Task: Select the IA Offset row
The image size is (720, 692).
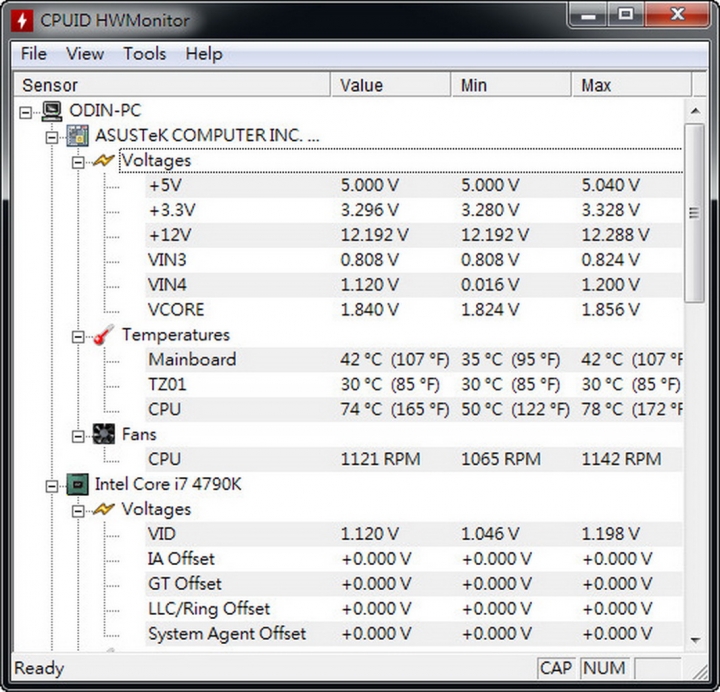Action: point(413,559)
